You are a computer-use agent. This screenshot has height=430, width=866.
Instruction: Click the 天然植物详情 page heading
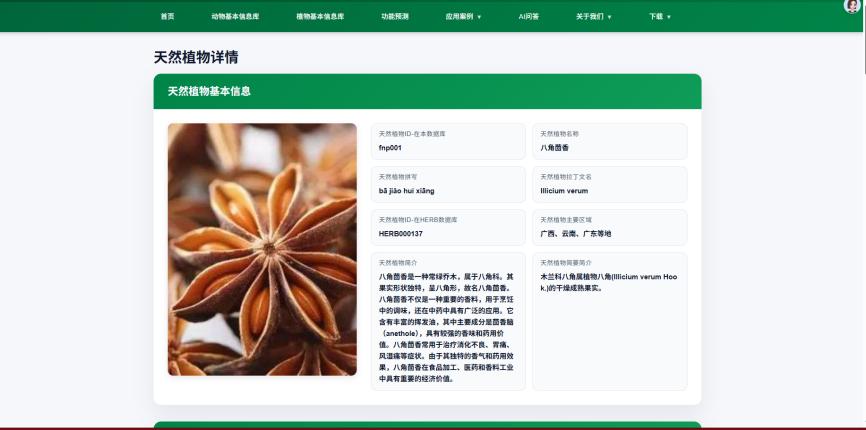tap(196, 58)
